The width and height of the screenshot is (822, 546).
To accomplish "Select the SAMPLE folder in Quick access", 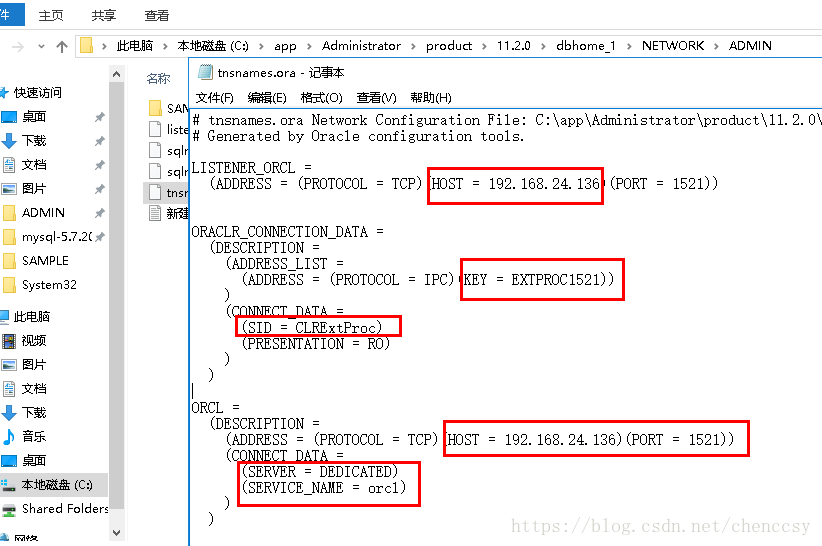I will pyautogui.click(x=45, y=260).
